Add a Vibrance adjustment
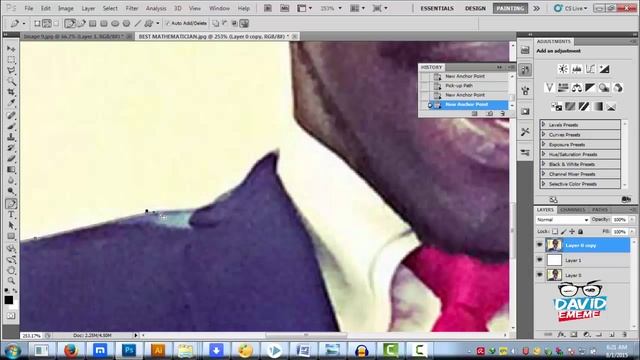Screen dimensions: 640x360 [549, 87]
